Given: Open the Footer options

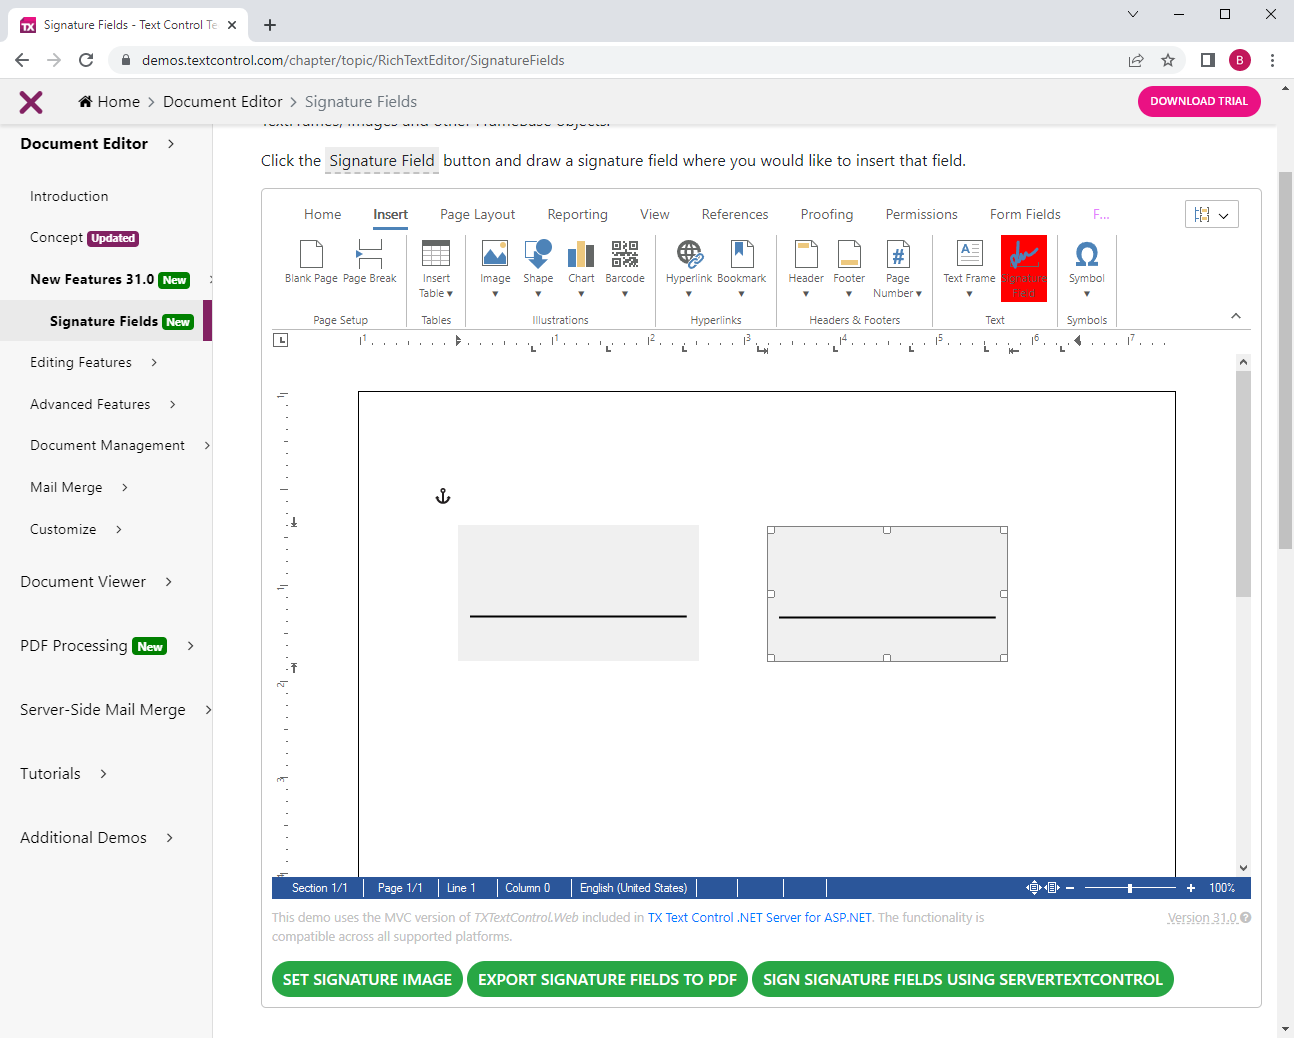Looking at the screenshot, I should (x=849, y=269).
